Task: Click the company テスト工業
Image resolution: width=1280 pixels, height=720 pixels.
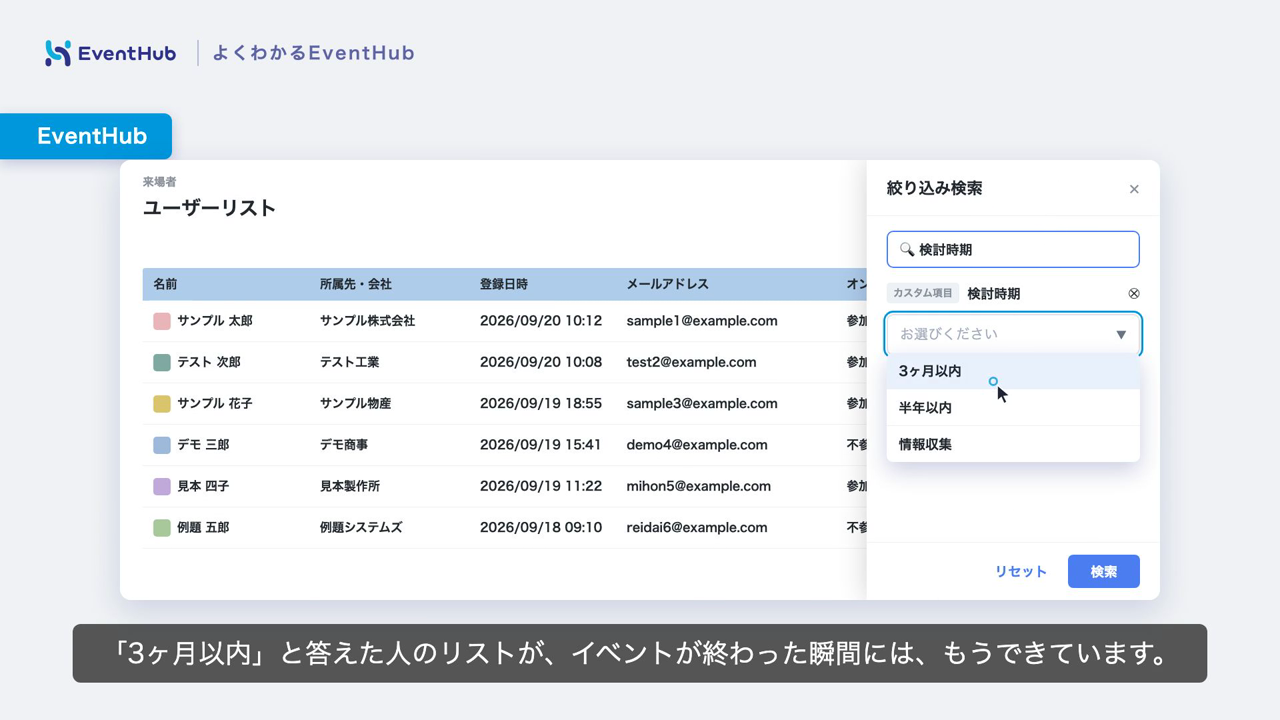Action: 350,362
